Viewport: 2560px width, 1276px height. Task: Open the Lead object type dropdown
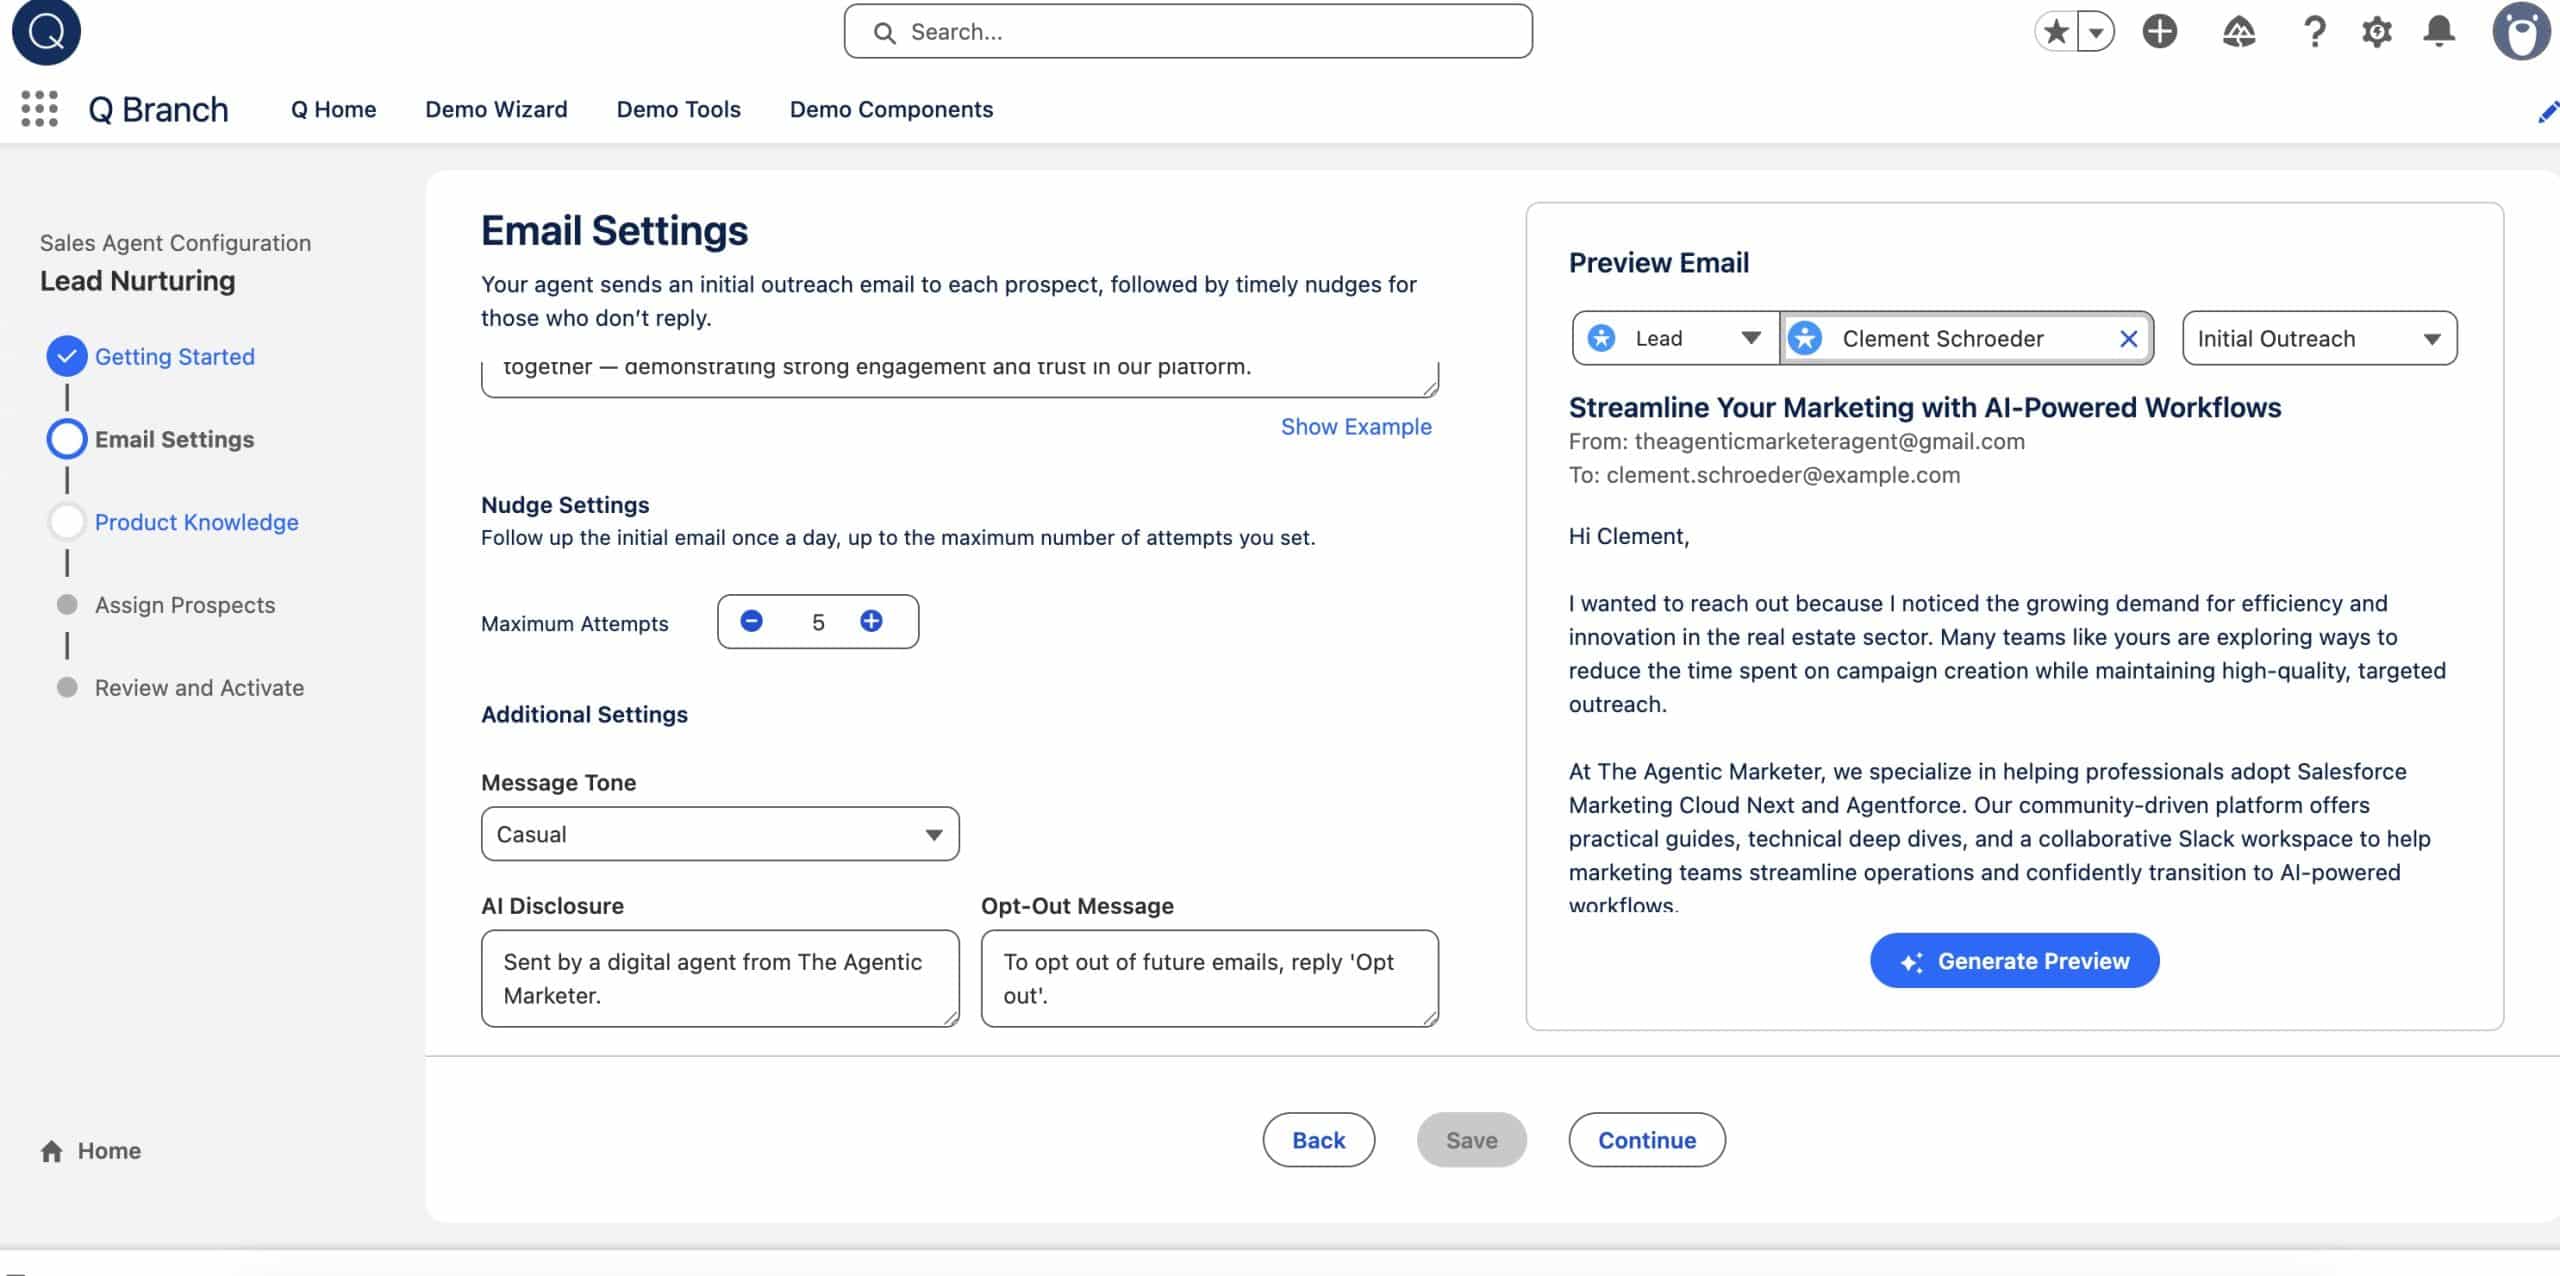(1675, 339)
